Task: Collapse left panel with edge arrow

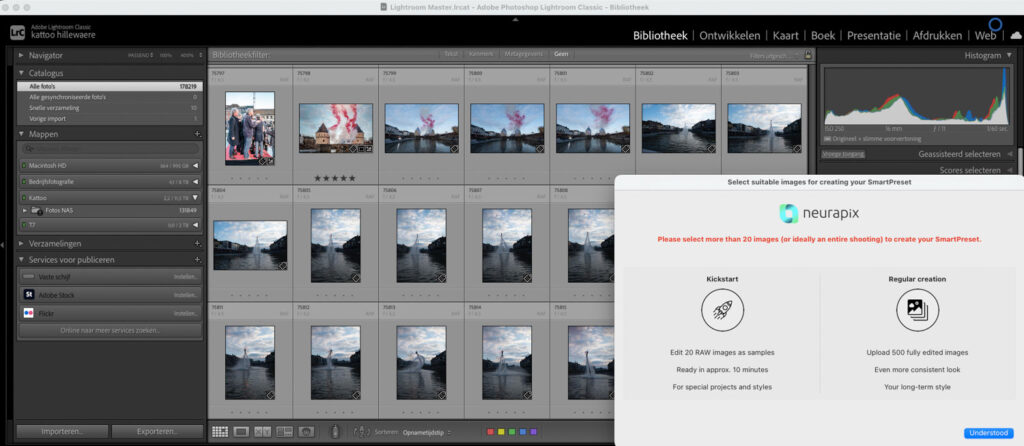Action: pos(3,244)
